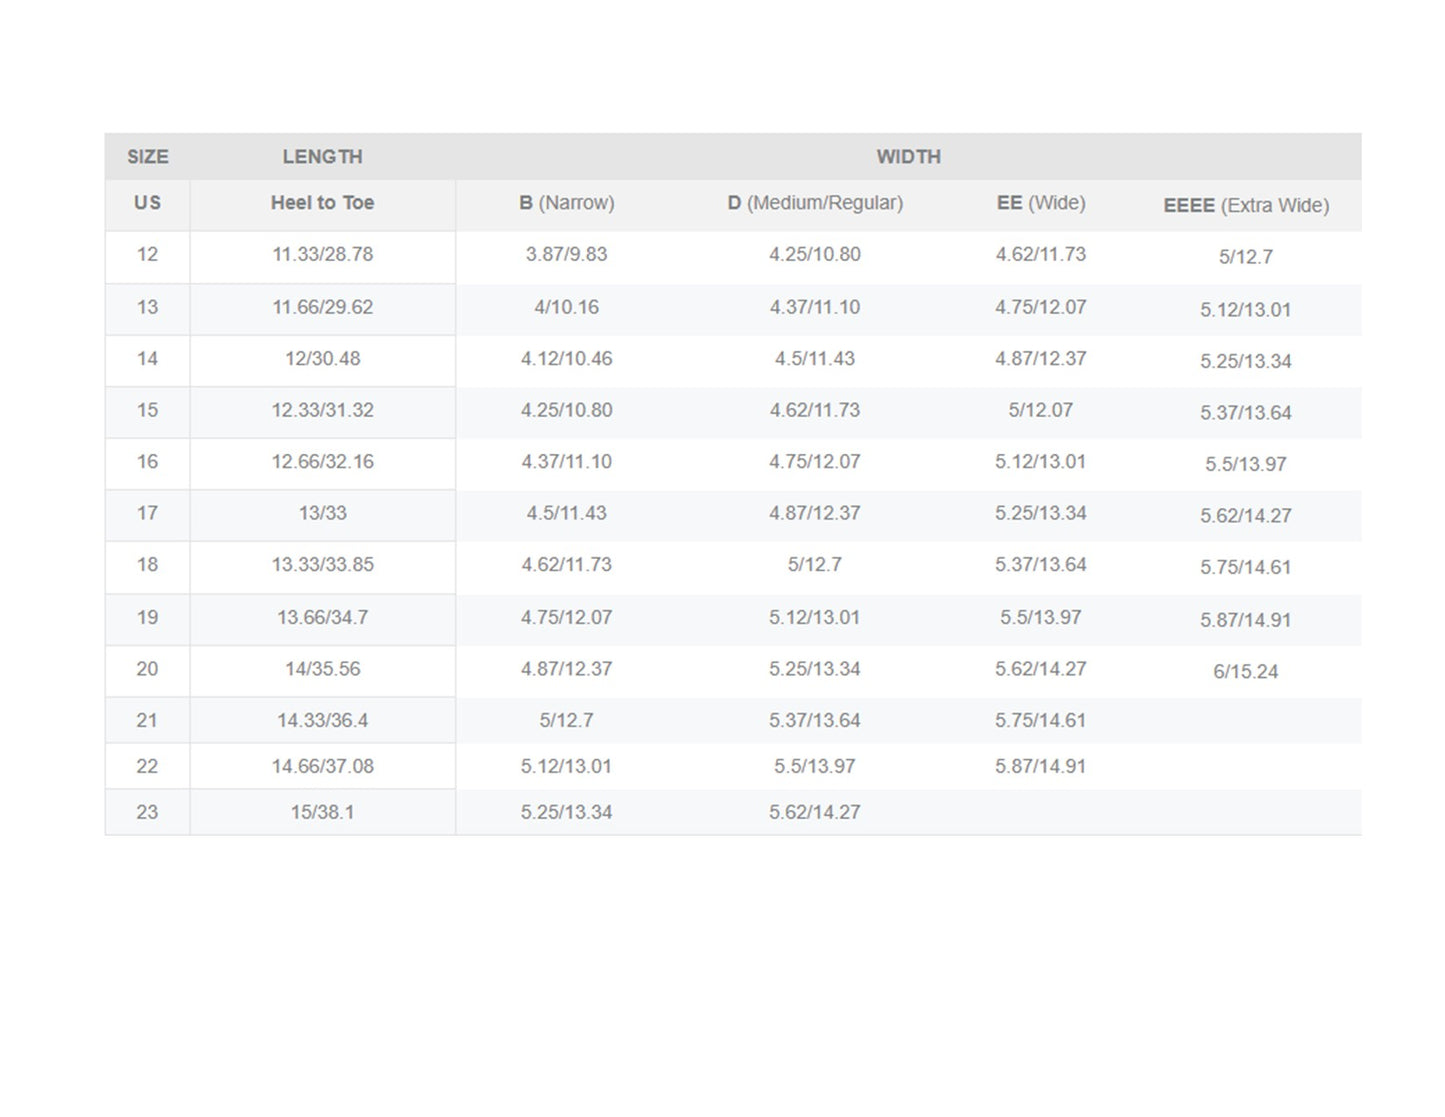
Task: Select the D (Medium/Regular) column heading
Action: (815, 203)
